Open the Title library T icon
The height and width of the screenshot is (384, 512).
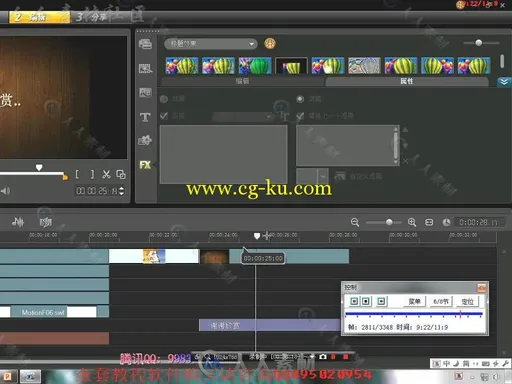[145, 117]
